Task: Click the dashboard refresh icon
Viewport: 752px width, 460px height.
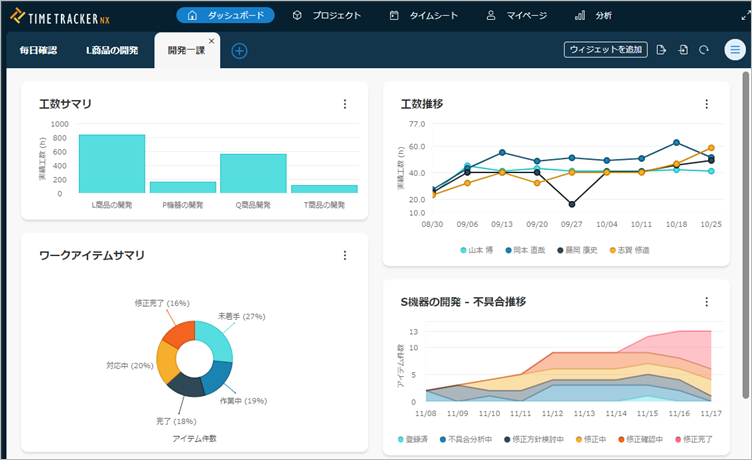Action: coord(704,50)
